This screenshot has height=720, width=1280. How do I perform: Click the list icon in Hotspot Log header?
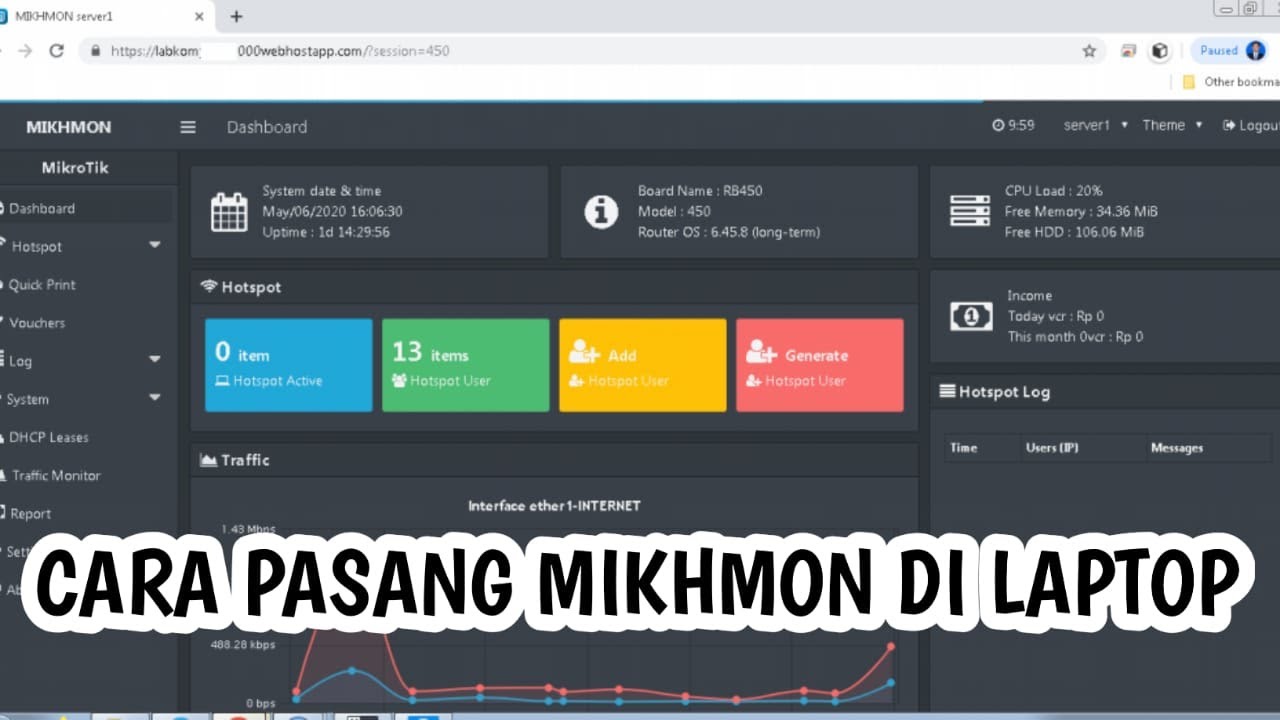pyautogui.click(x=947, y=392)
